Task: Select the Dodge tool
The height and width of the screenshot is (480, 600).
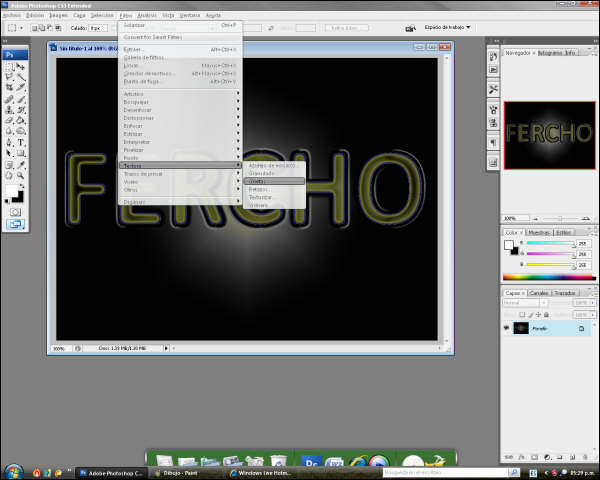Action: pos(21,131)
